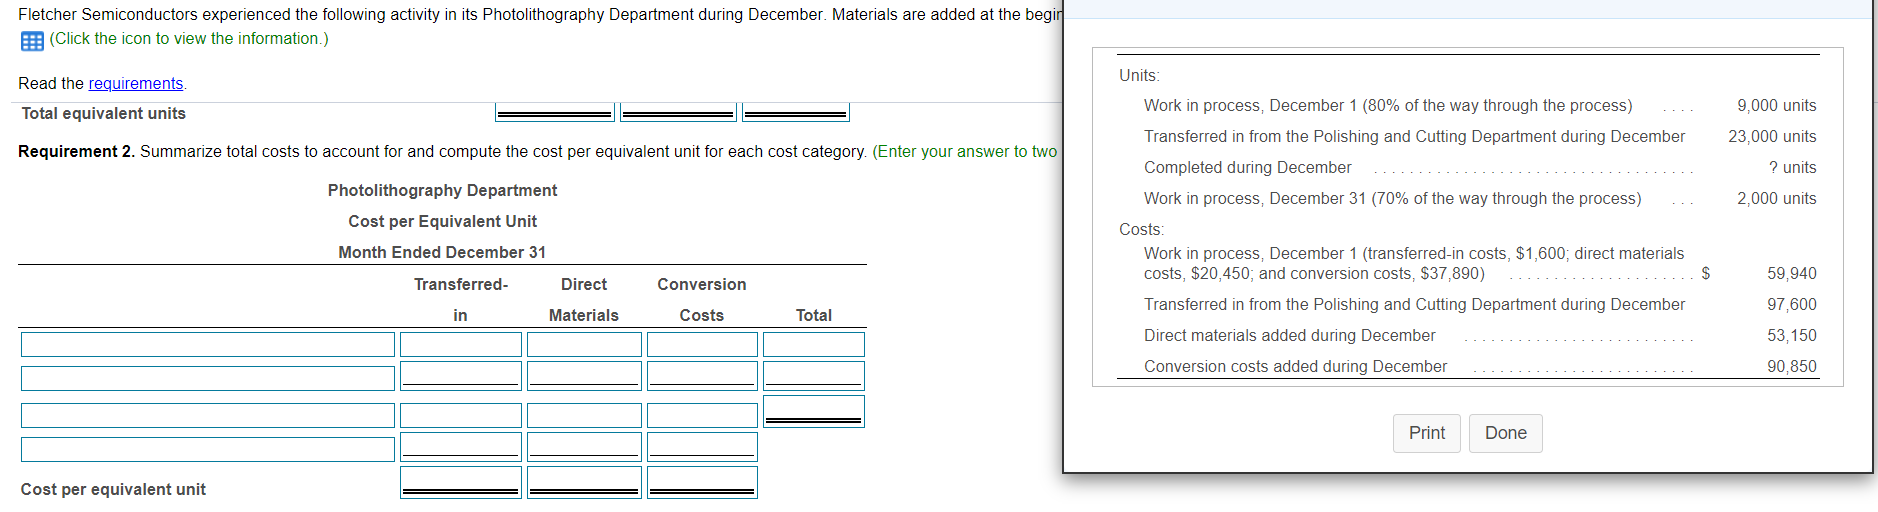Click first row Transferred-in cost field
The height and width of the screenshot is (512, 1878).
(460, 345)
